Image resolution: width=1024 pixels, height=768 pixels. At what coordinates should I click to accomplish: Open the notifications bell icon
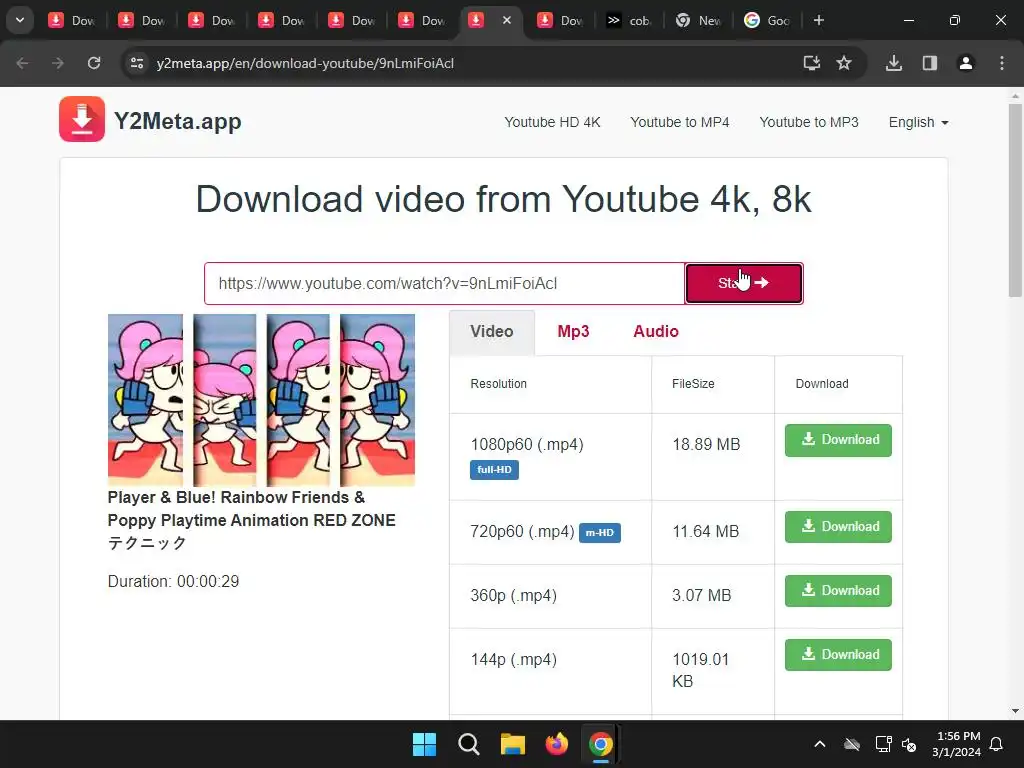coord(997,744)
